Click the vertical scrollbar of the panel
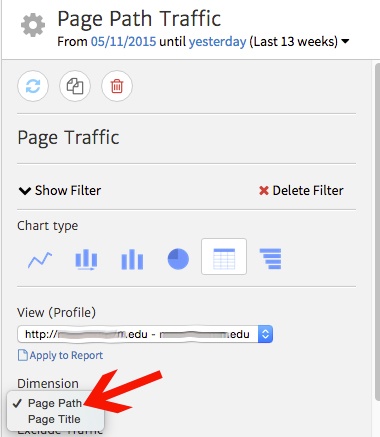This screenshot has width=380, height=437. coord(377,231)
